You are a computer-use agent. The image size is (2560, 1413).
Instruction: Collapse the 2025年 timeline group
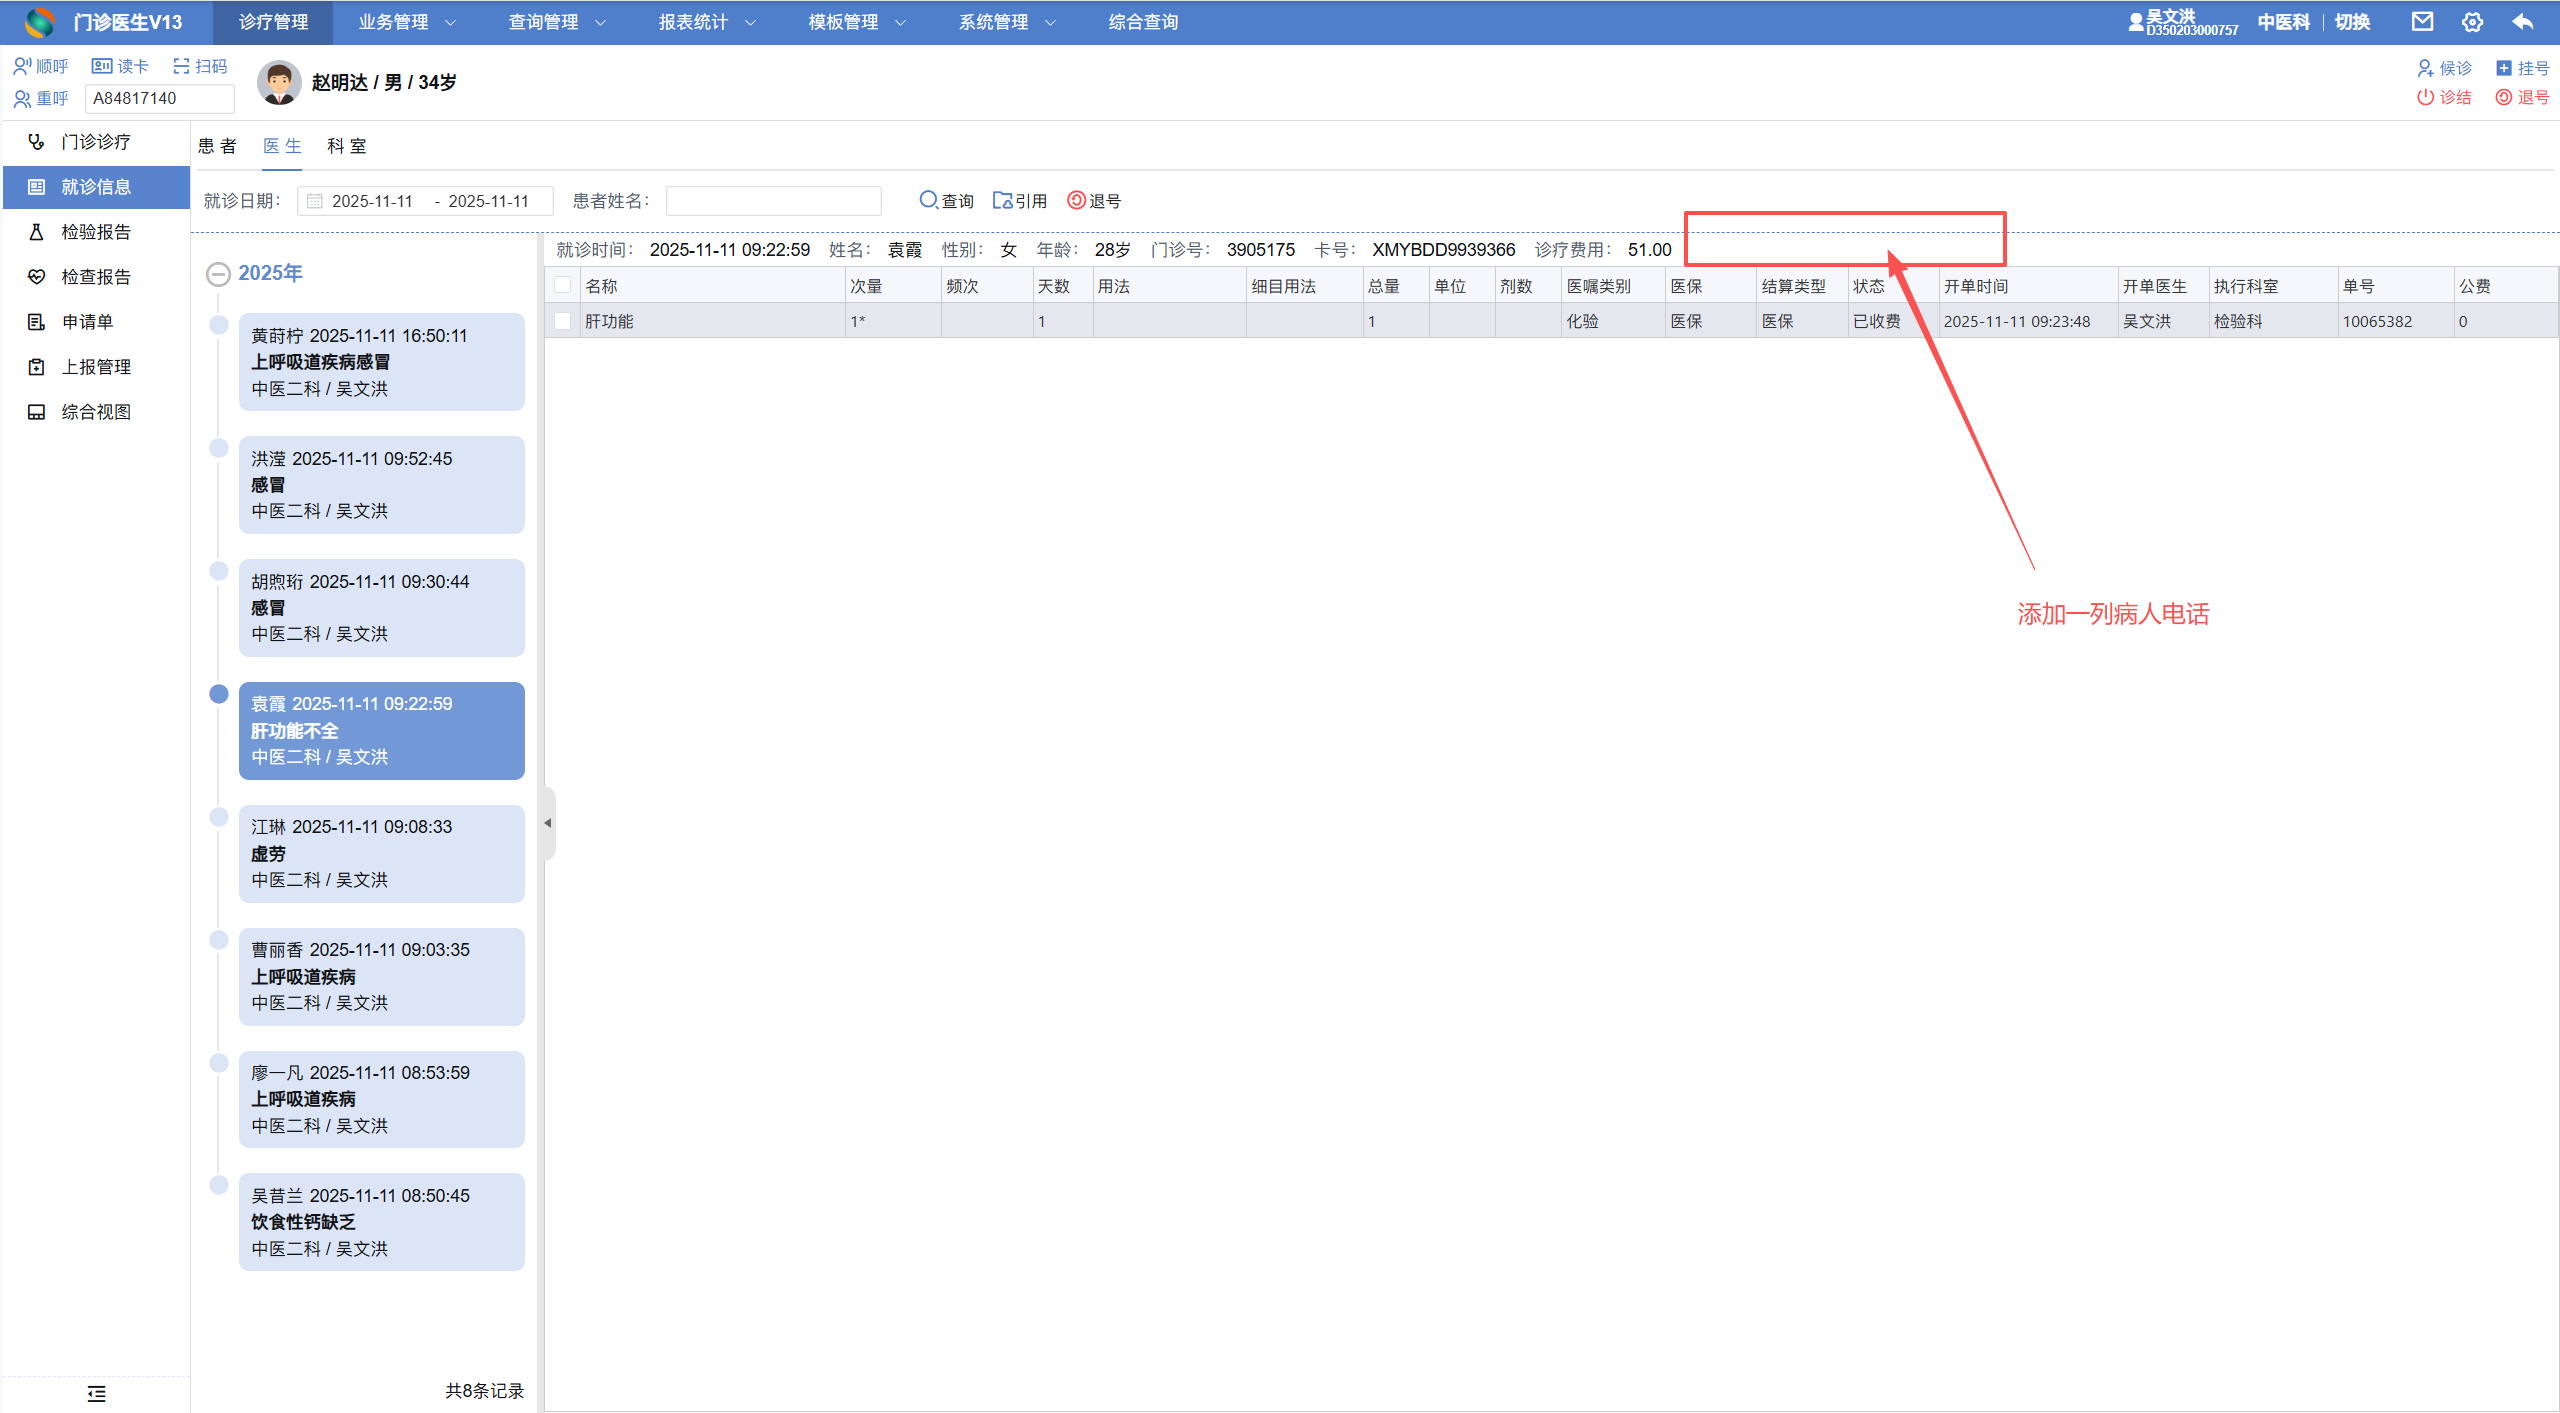point(217,273)
